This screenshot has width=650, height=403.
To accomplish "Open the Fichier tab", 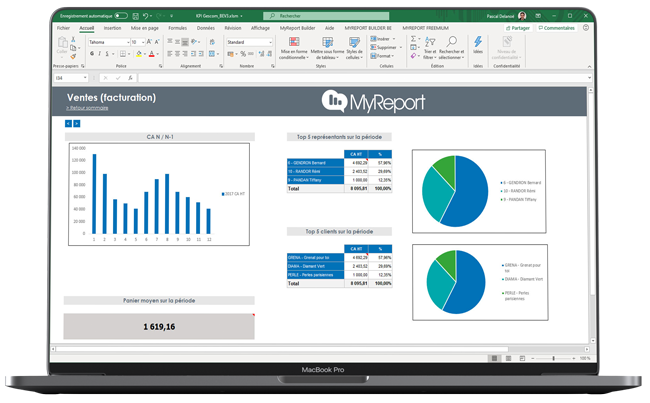I will point(63,28).
